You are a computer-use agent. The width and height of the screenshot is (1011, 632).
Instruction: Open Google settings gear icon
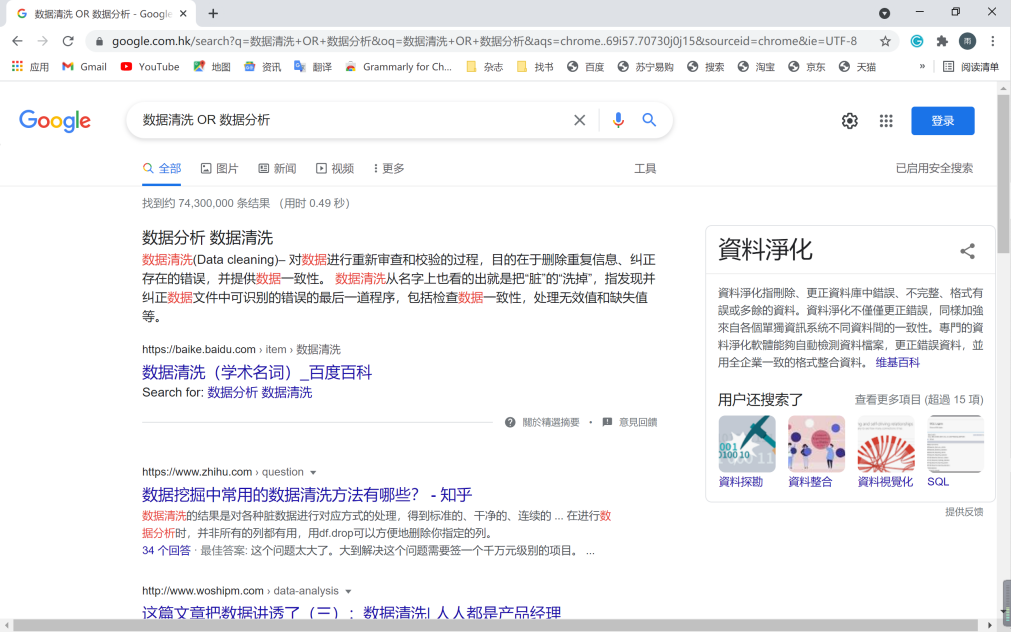850,121
